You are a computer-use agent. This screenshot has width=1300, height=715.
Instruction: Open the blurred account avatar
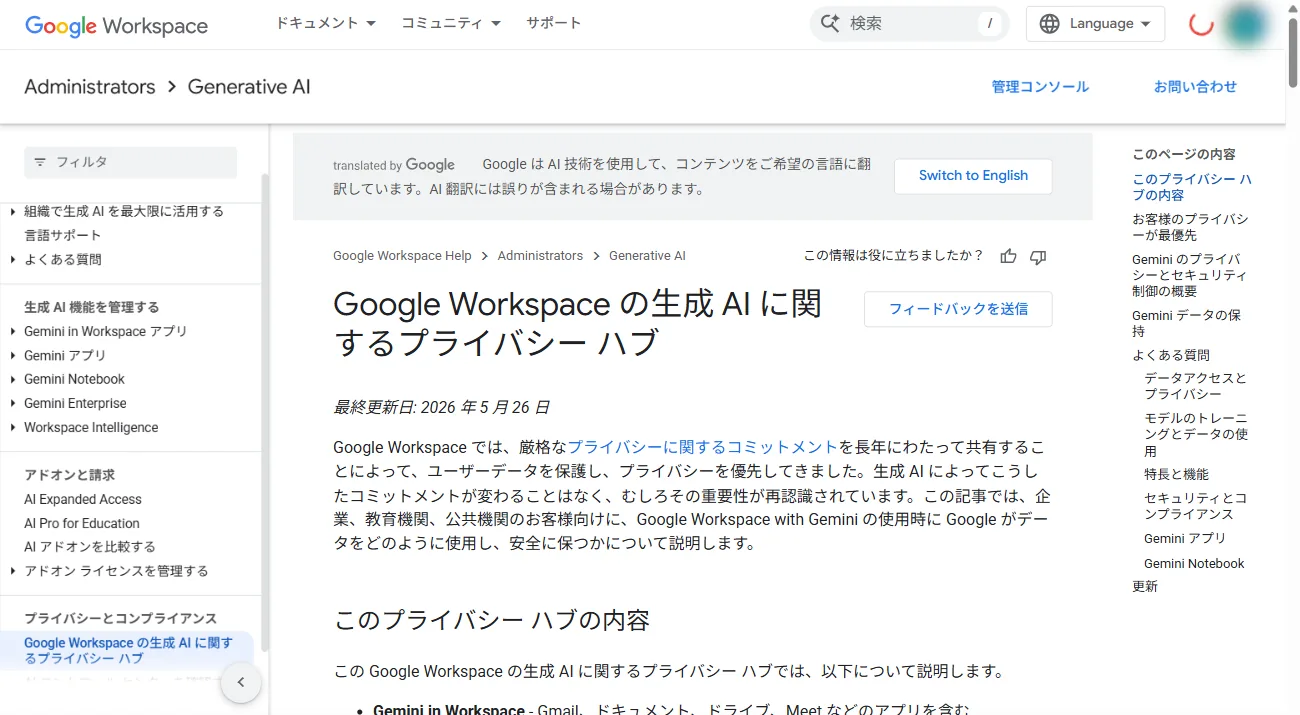[1244, 25]
